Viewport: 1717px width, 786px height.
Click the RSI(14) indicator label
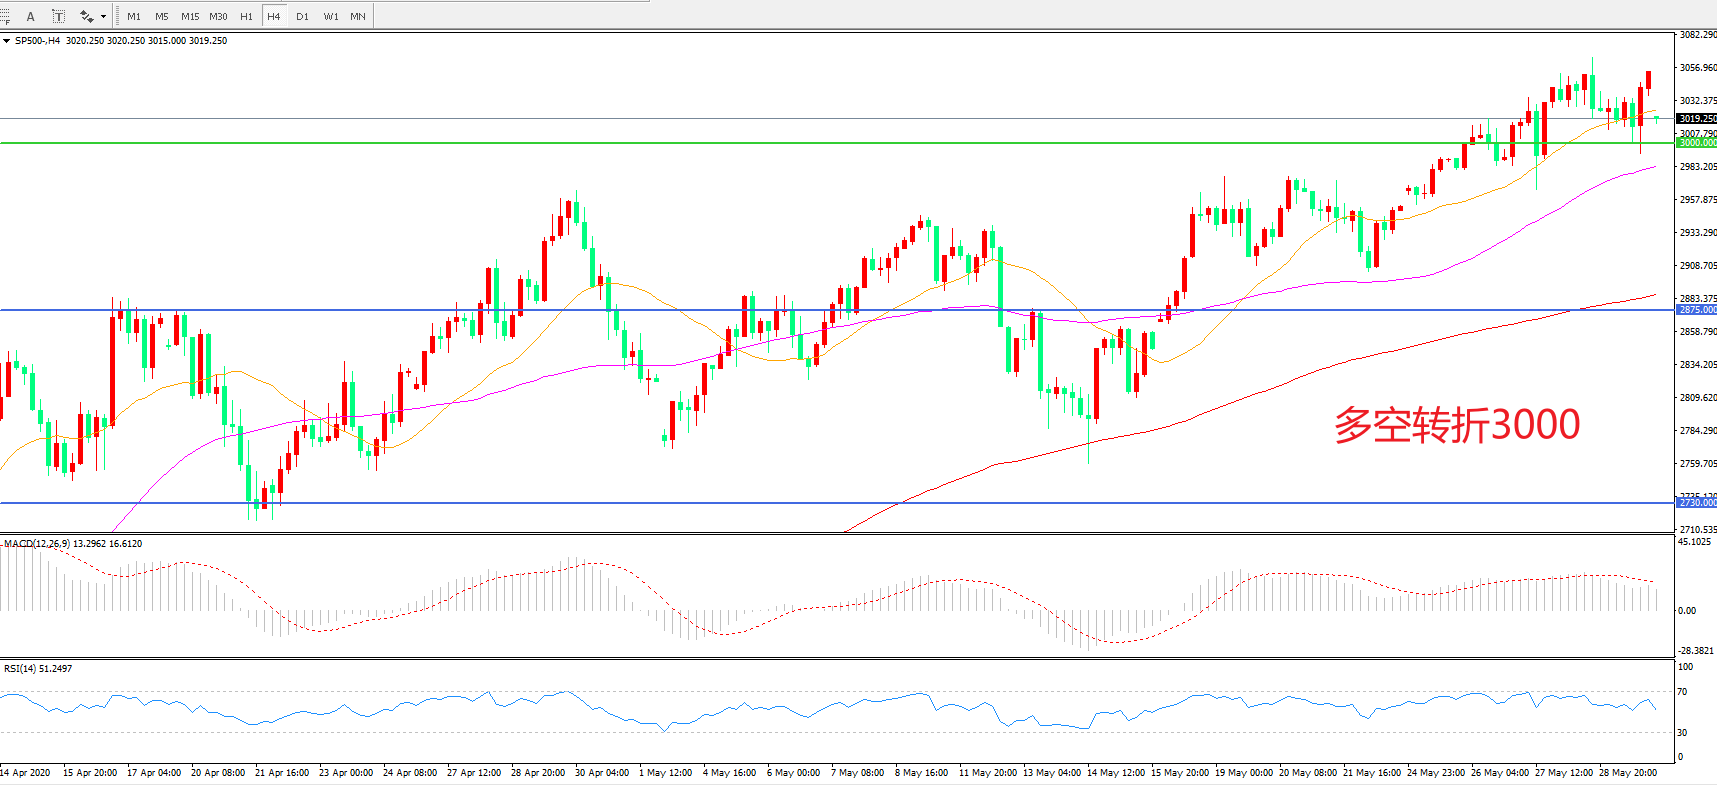pyautogui.click(x=20, y=668)
